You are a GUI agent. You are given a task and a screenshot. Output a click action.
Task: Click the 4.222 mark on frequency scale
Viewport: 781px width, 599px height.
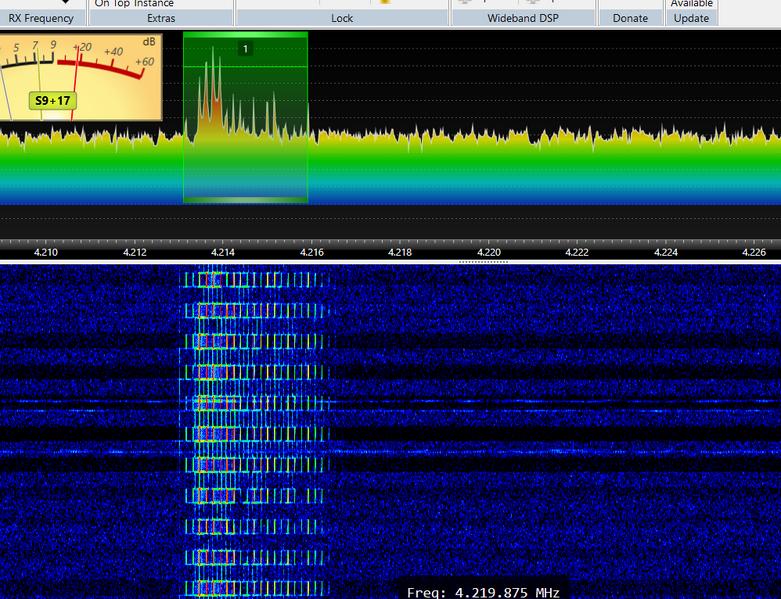577,252
